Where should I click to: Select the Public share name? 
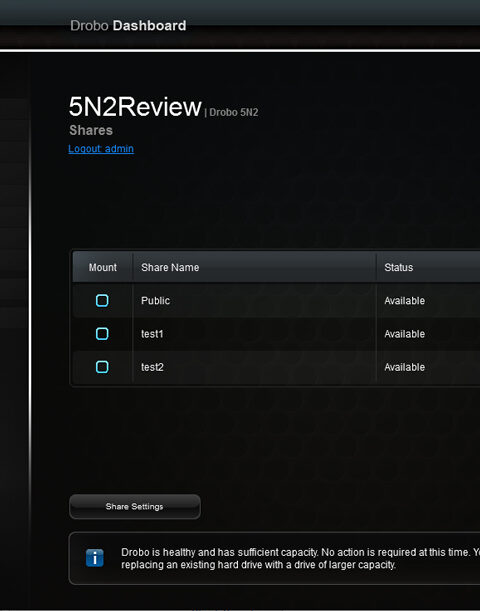[x=155, y=301]
